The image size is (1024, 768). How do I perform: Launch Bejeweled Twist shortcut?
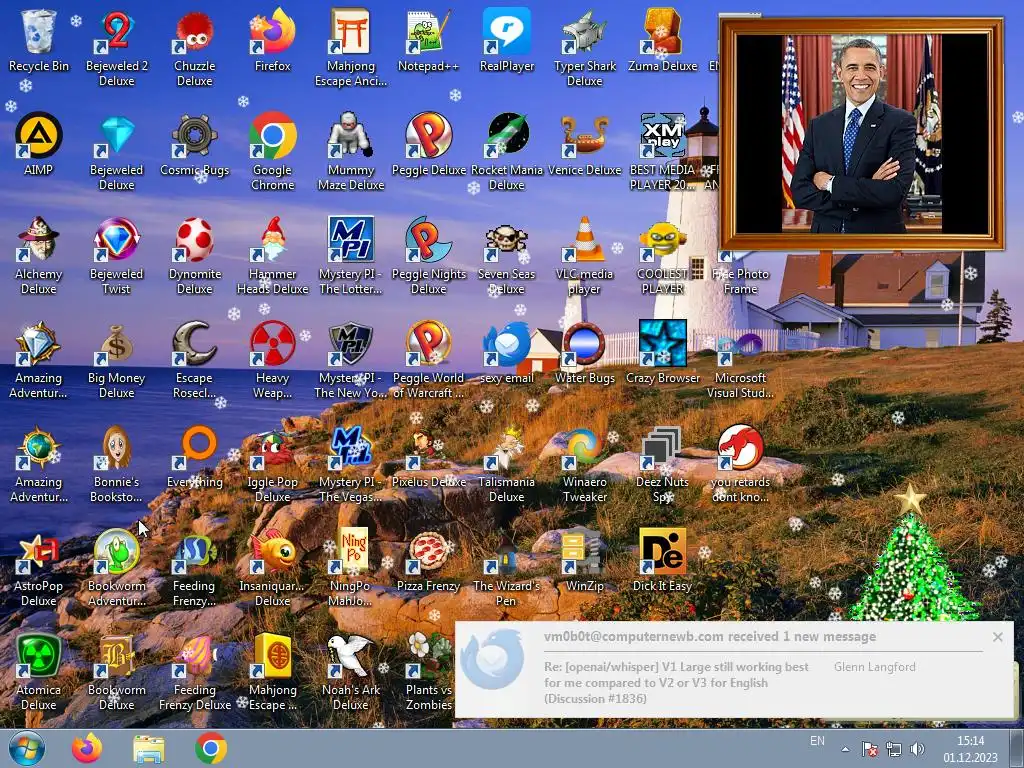click(x=116, y=255)
